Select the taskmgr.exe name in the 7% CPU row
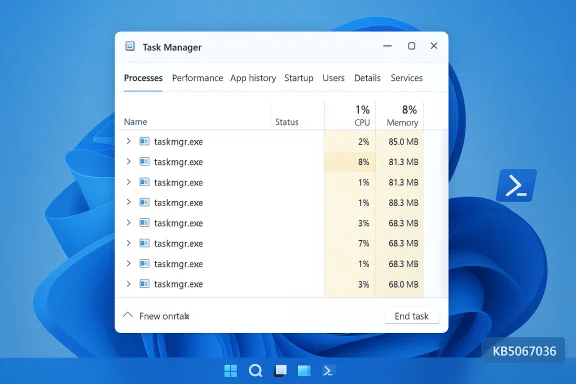The height and width of the screenshot is (384, 576). [179, 244]
